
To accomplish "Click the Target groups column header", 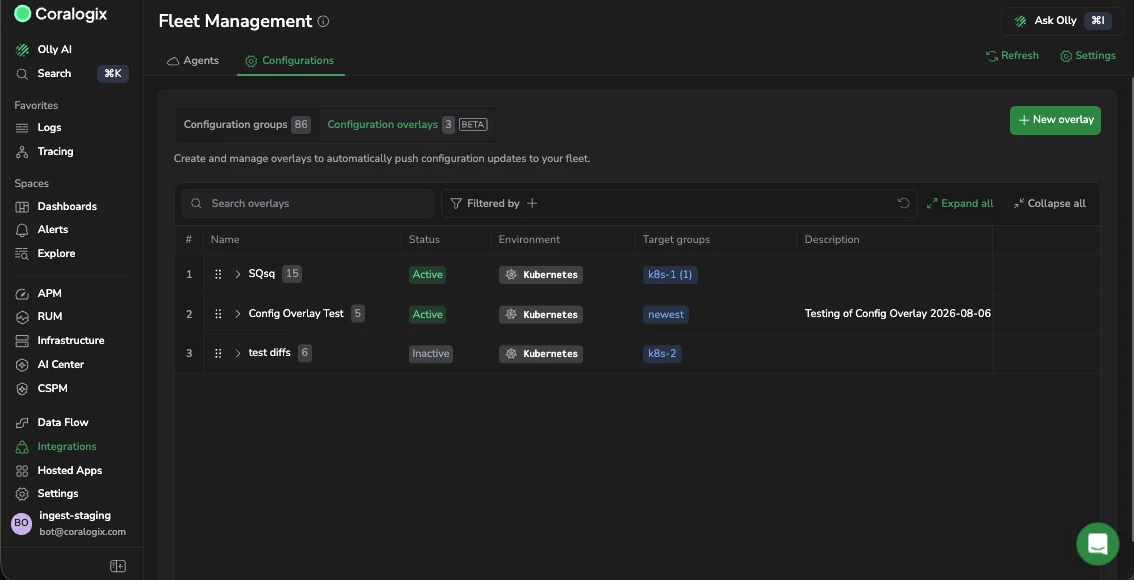I will coord(676,239).
